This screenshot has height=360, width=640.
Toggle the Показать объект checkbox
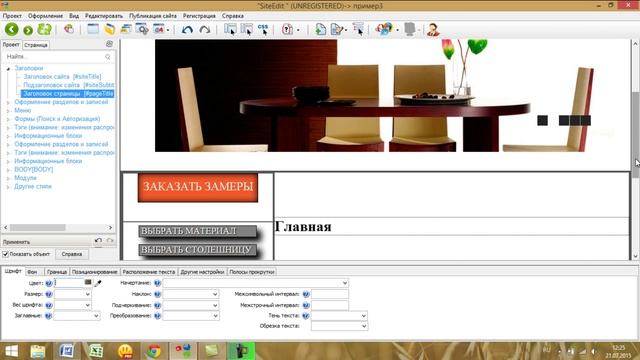click(x=5, y=254)
